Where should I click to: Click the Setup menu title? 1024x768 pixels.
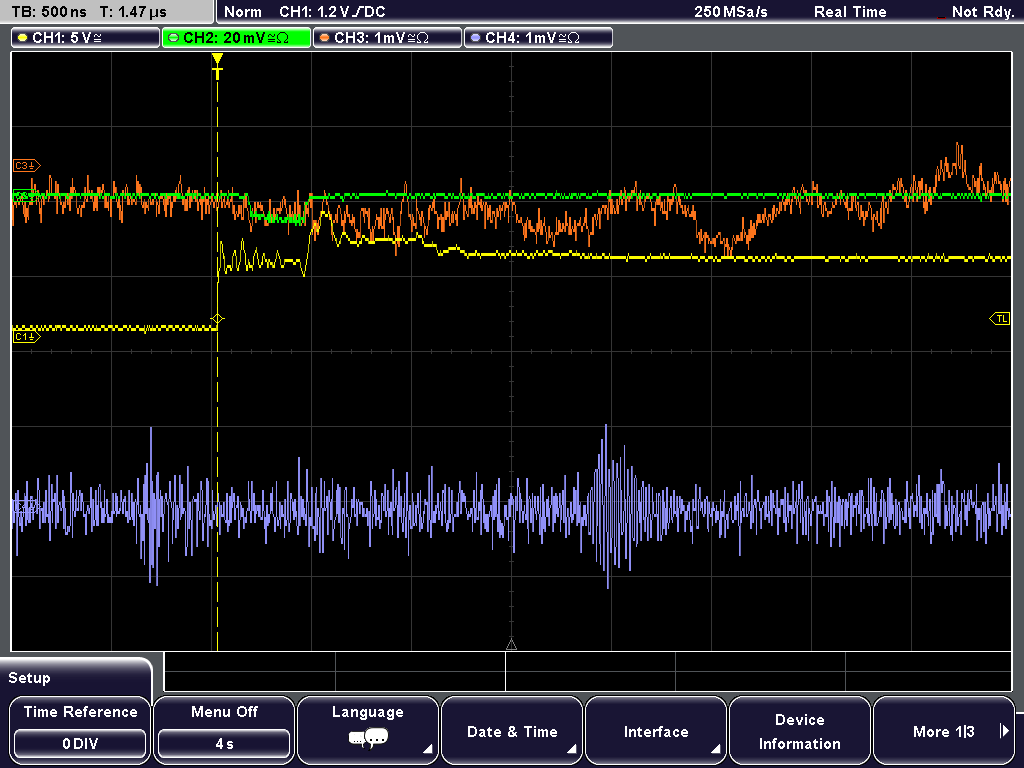pos(29,678)
